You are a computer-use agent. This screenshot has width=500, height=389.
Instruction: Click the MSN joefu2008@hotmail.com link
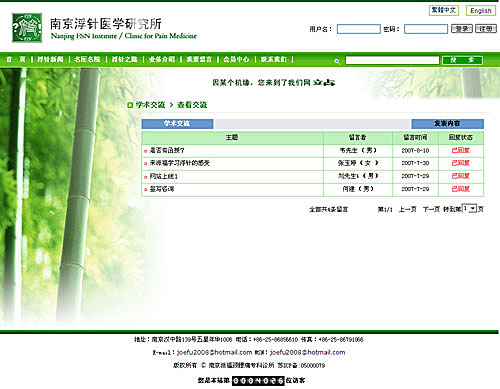(308, 352)
